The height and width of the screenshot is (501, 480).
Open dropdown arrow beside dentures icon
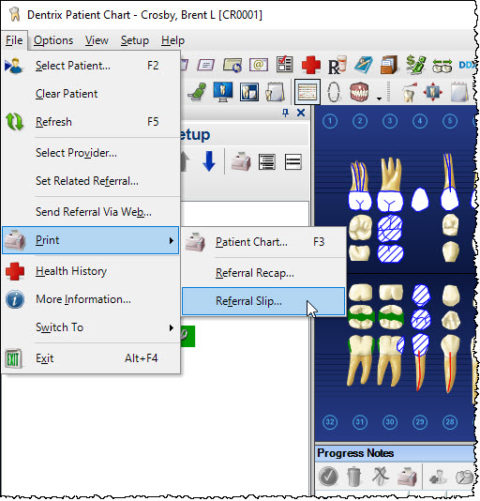[x=379, y=99]
